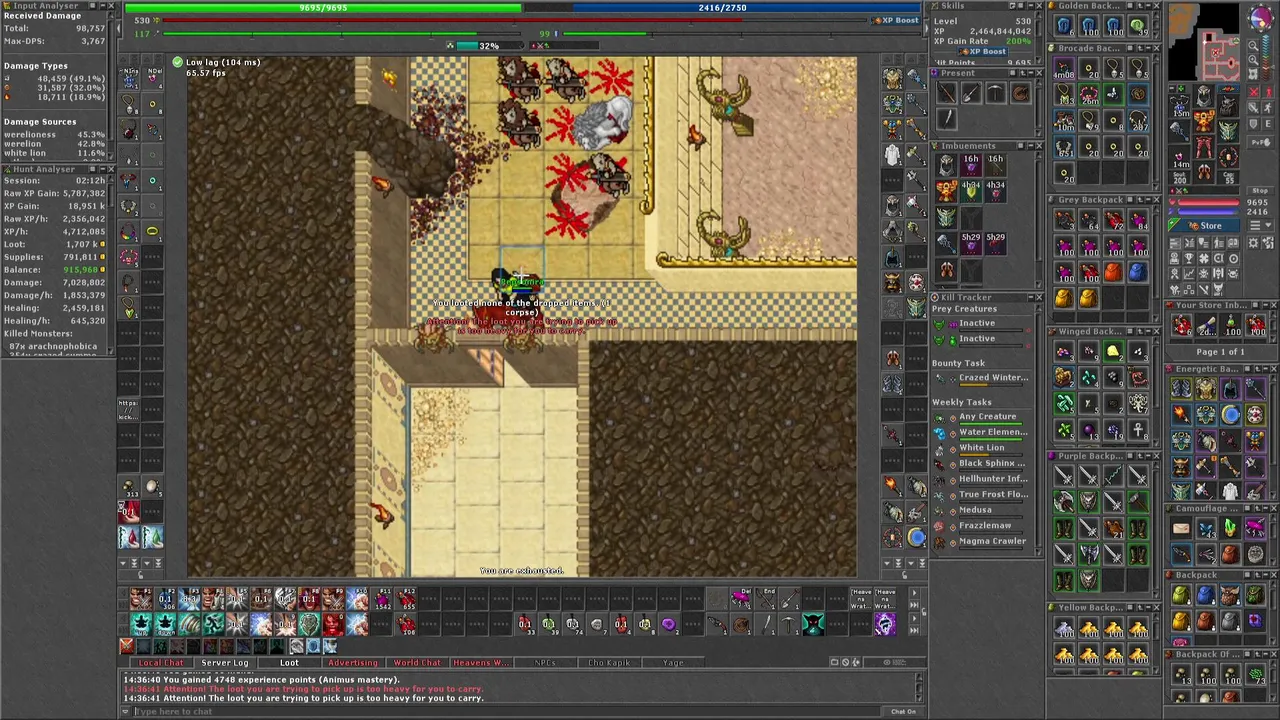Click the purple swirl spell on action bar

coord(884,625)
